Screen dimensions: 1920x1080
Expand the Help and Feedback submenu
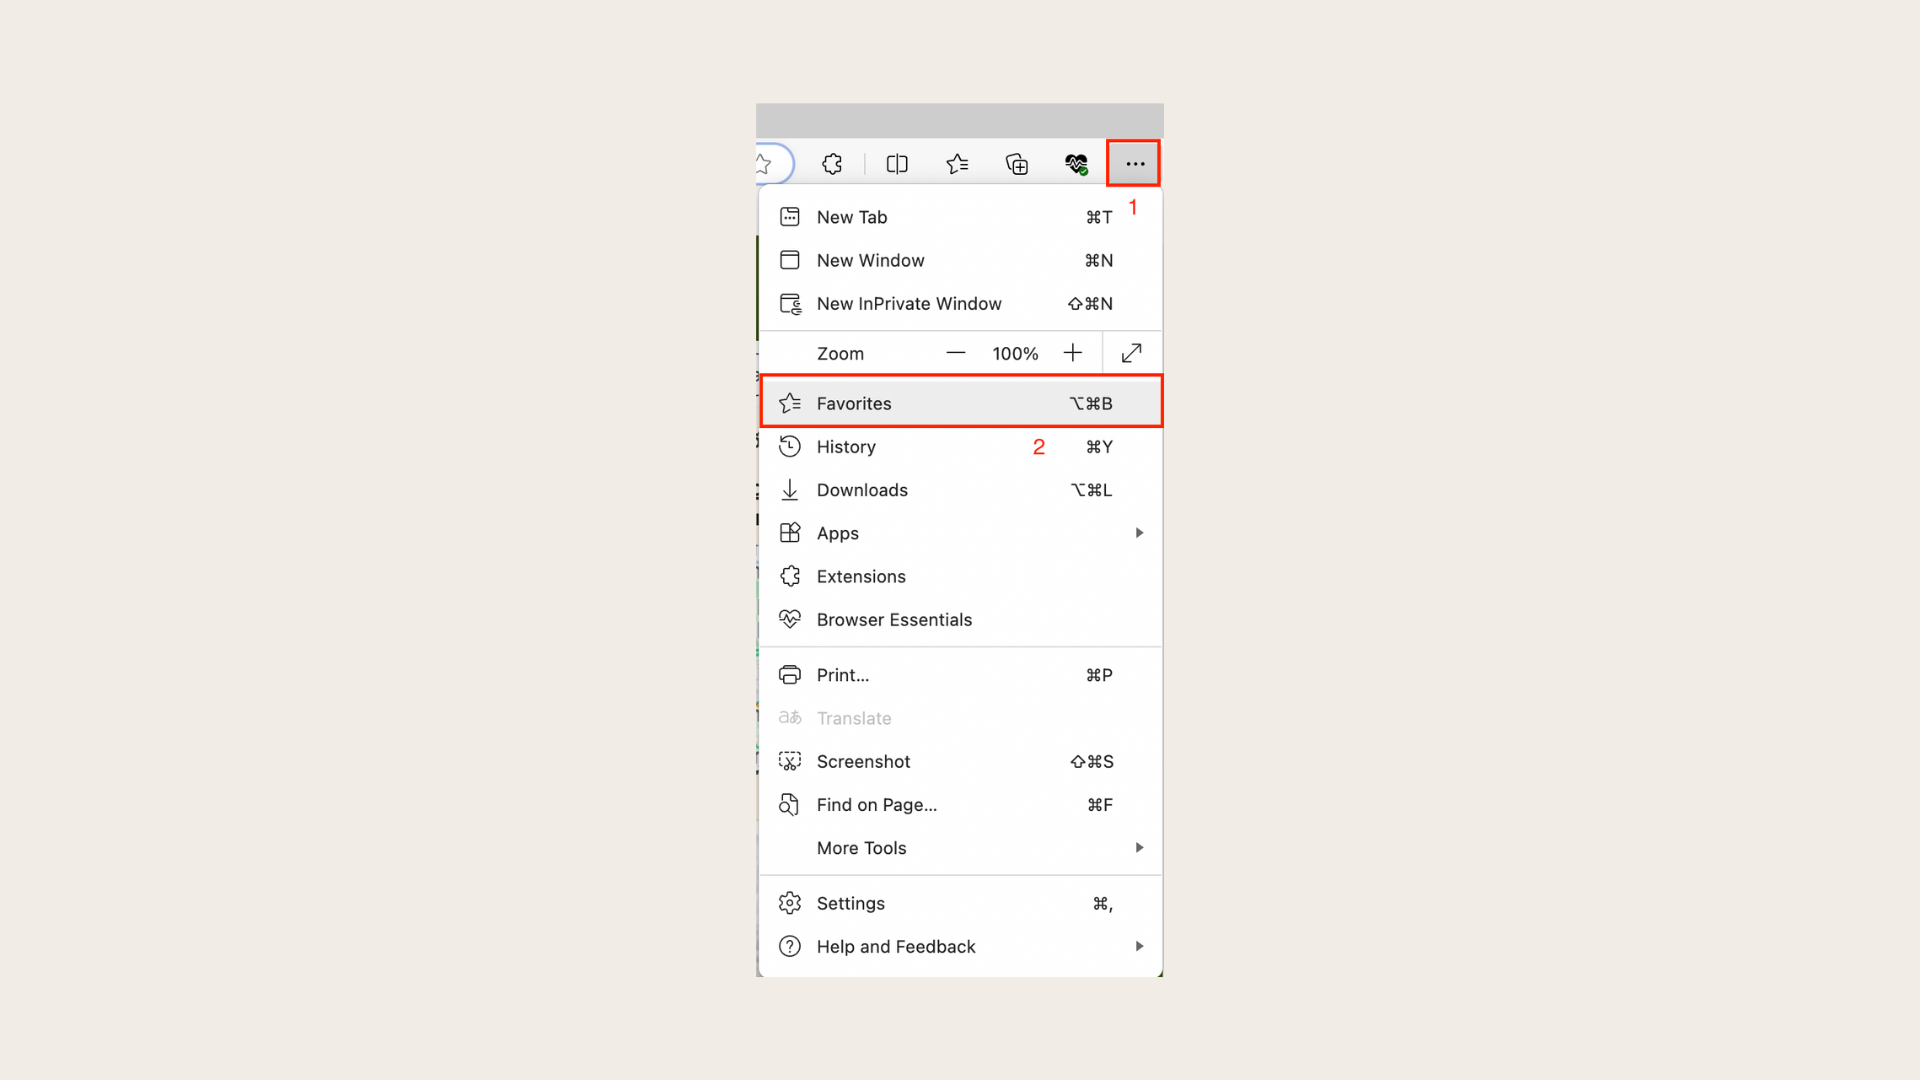pyautogui.click(x=1139, y=945)
